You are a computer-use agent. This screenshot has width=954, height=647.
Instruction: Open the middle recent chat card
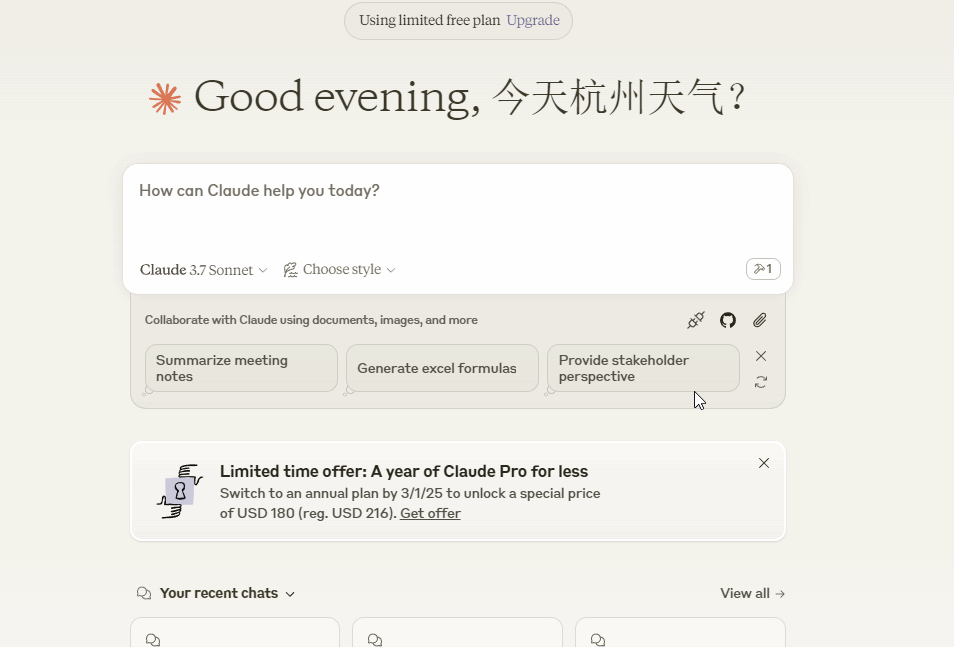pos(458,632)
